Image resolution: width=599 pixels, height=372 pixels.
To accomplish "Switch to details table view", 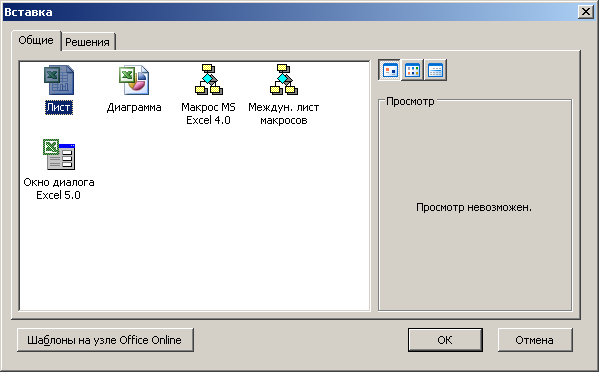I will point(435,70).
